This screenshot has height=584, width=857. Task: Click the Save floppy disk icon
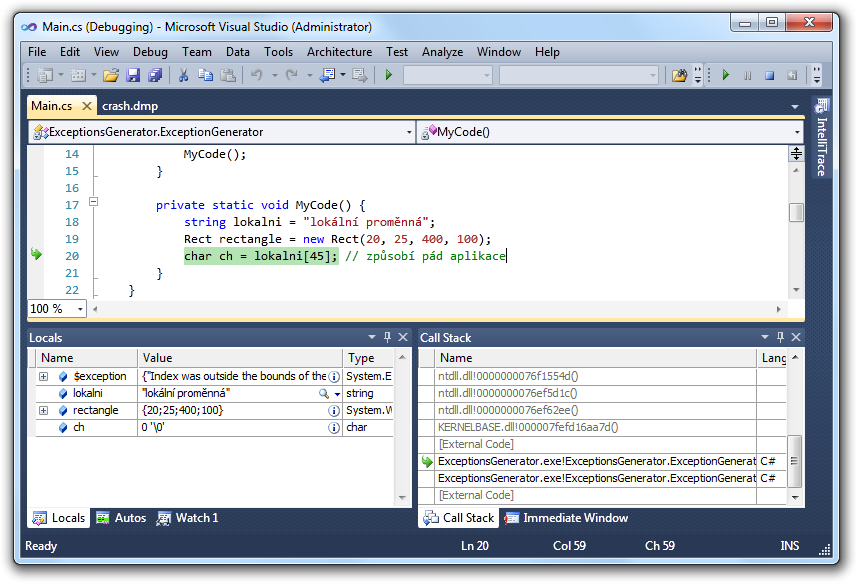[x=133, y=75]
